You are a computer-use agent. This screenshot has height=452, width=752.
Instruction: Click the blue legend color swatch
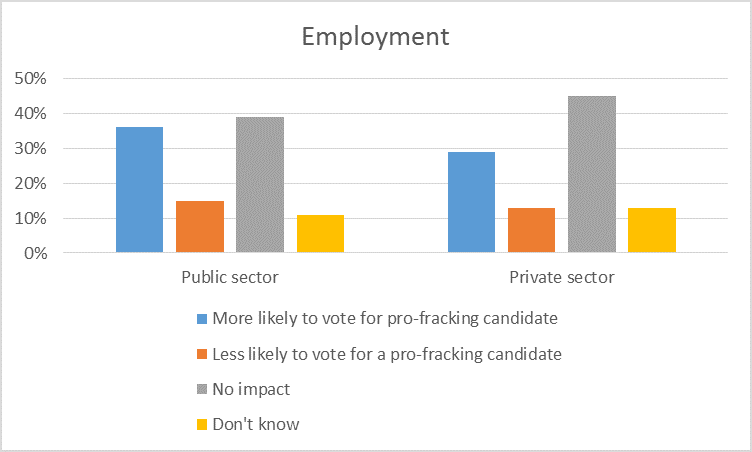coord(202,319)
